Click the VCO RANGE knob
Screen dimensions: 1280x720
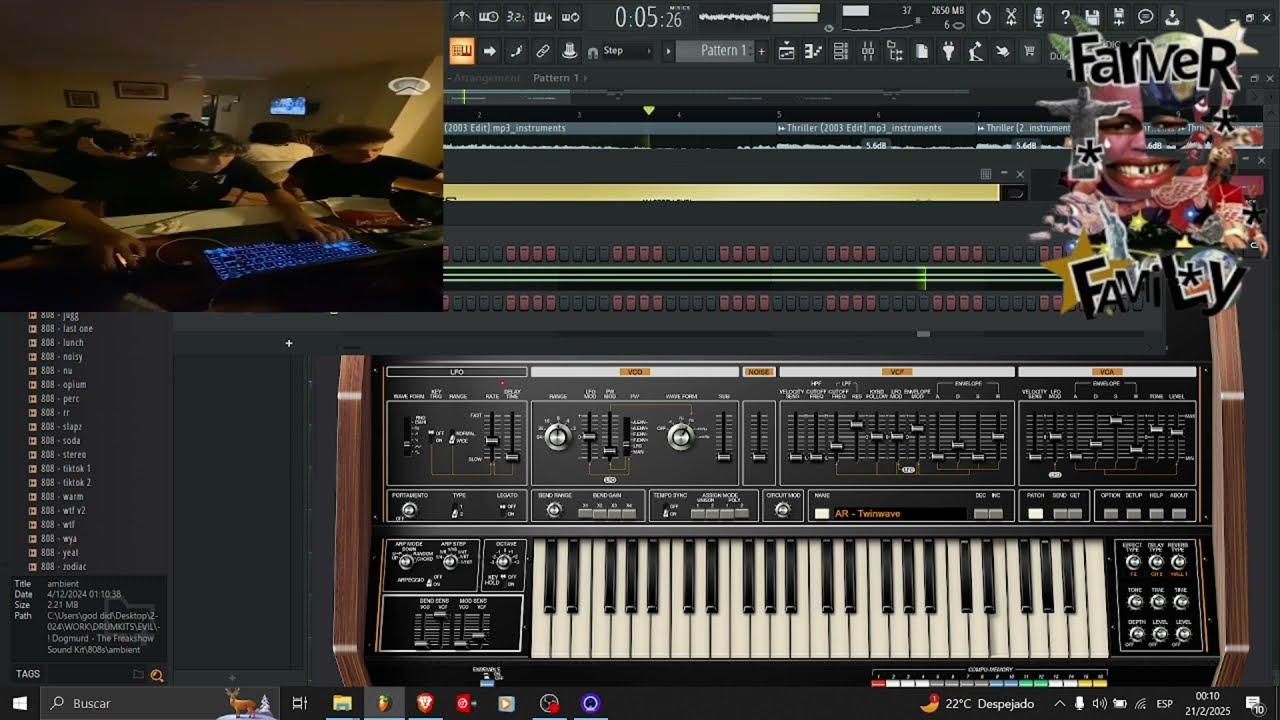click(558, 436)
